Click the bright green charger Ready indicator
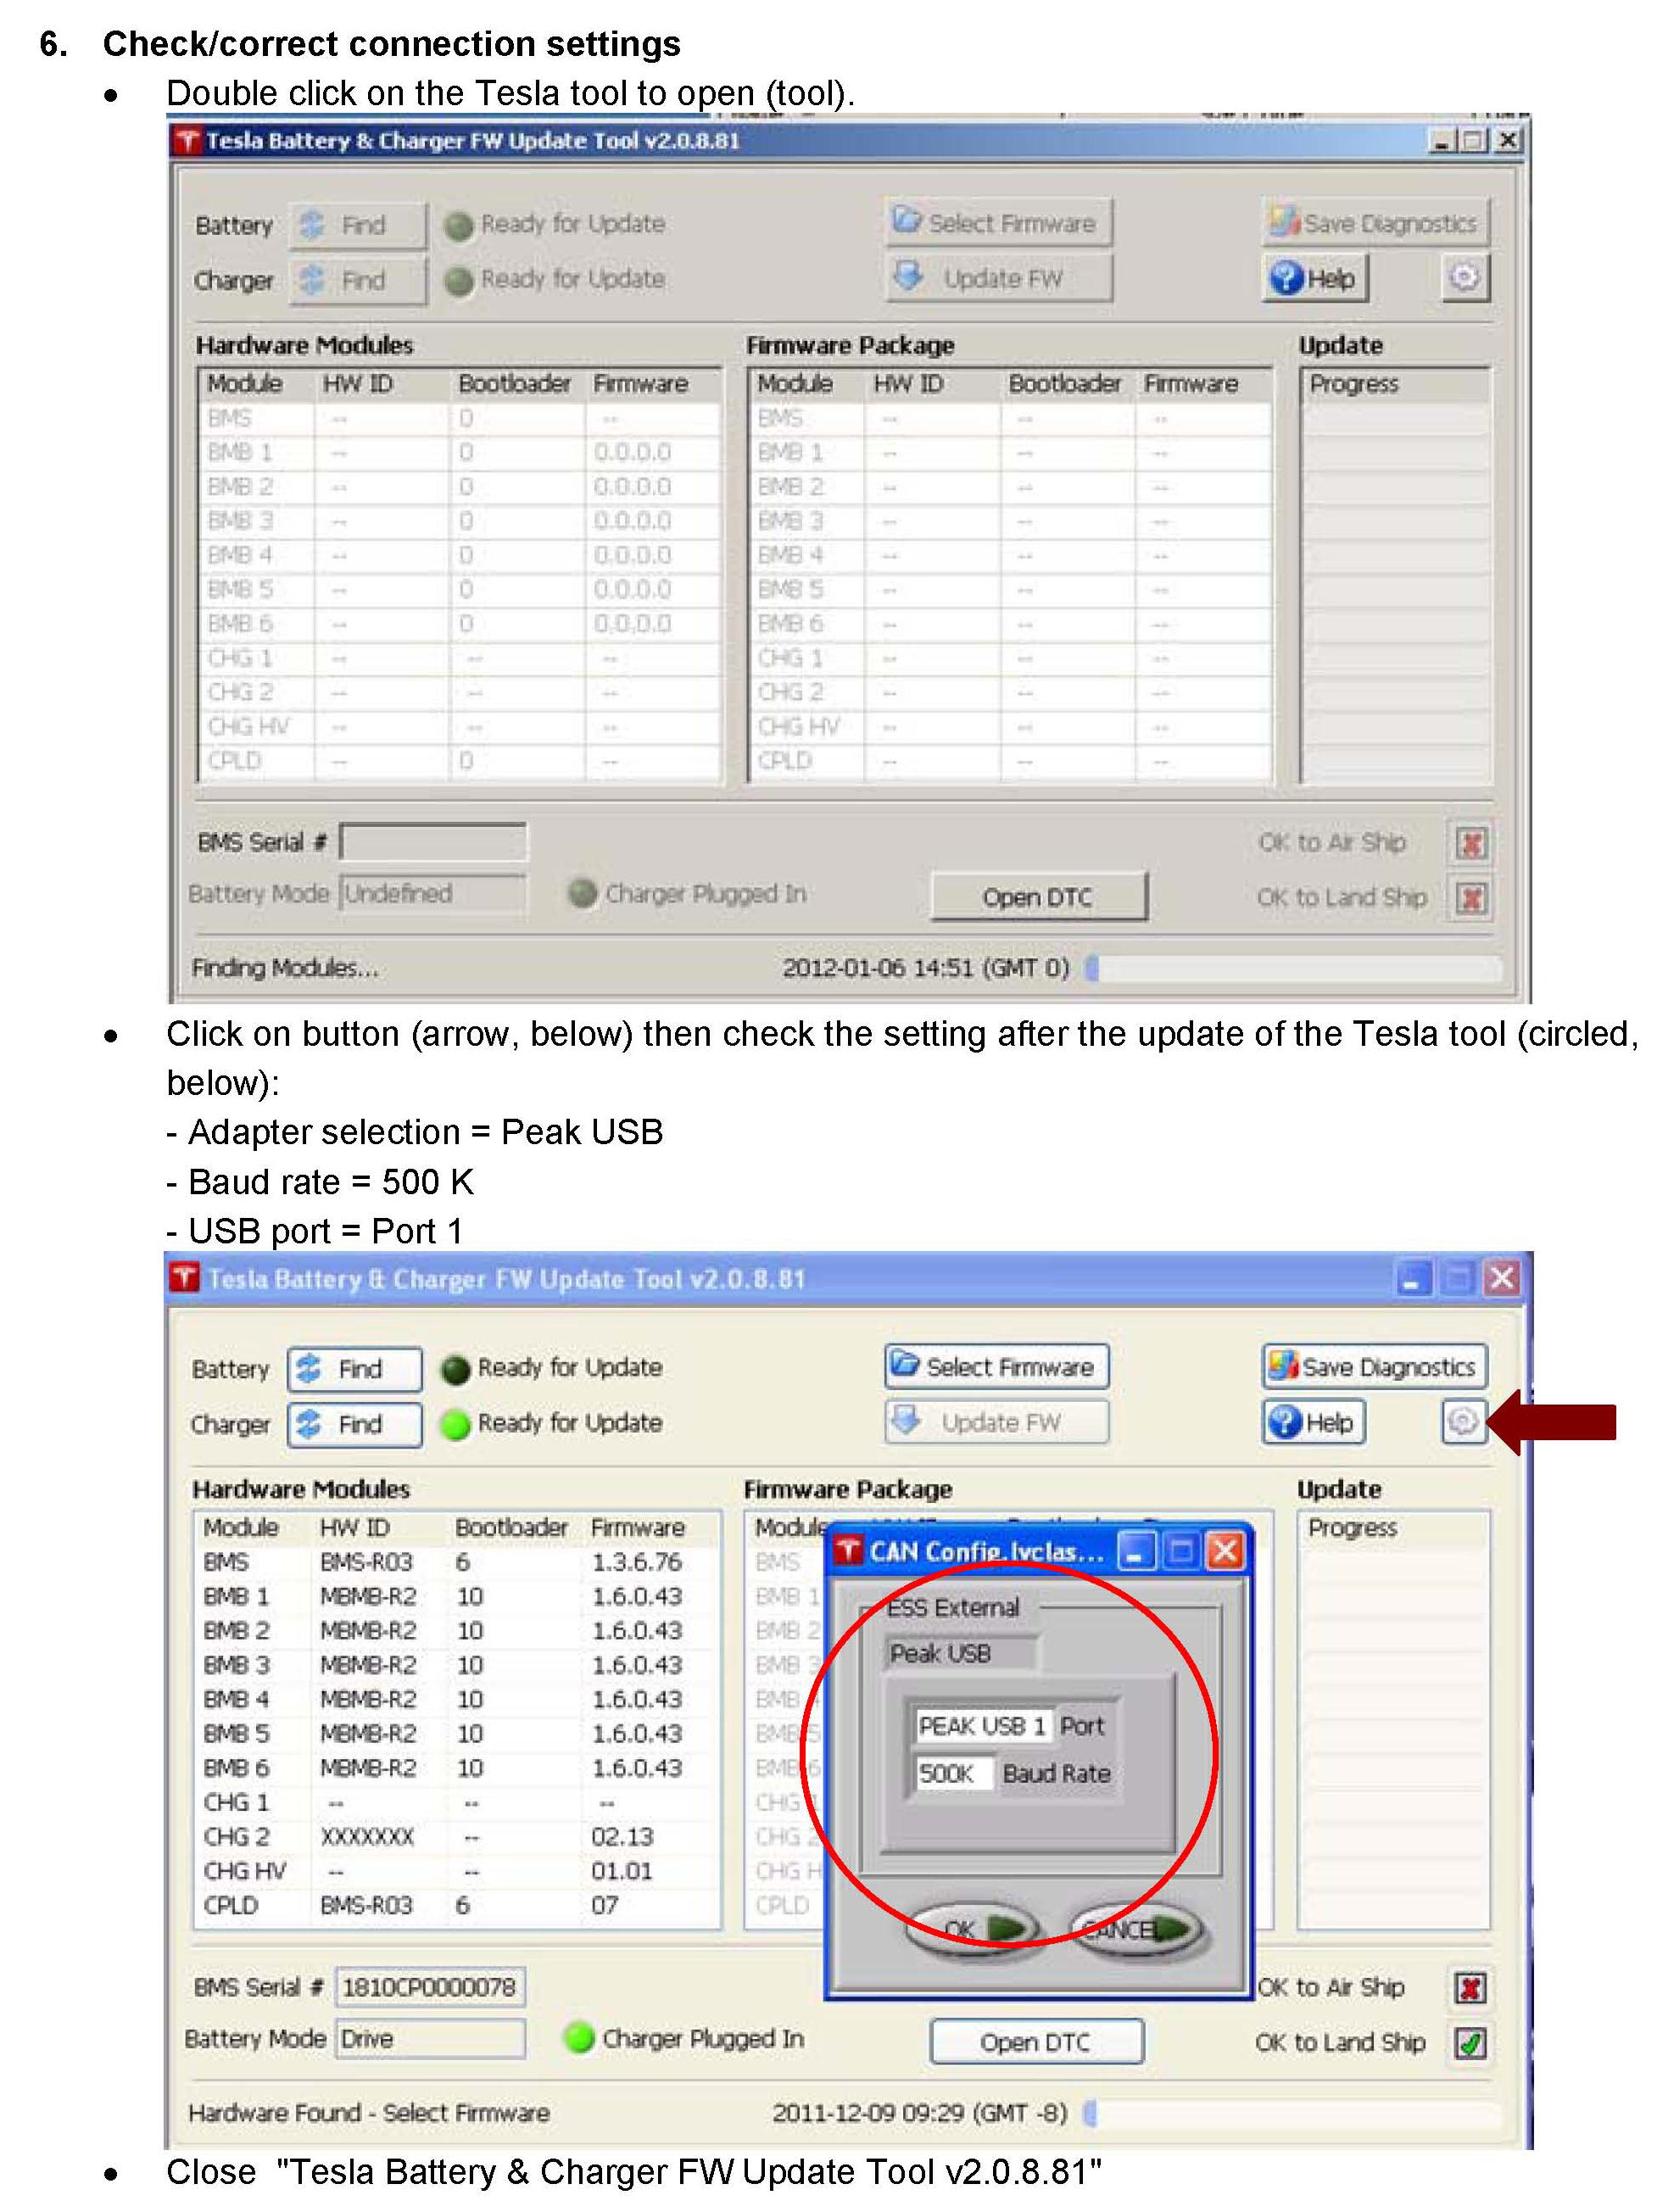The width and height of the screenshot is (1657, 2212). [x=456, y=1424]
